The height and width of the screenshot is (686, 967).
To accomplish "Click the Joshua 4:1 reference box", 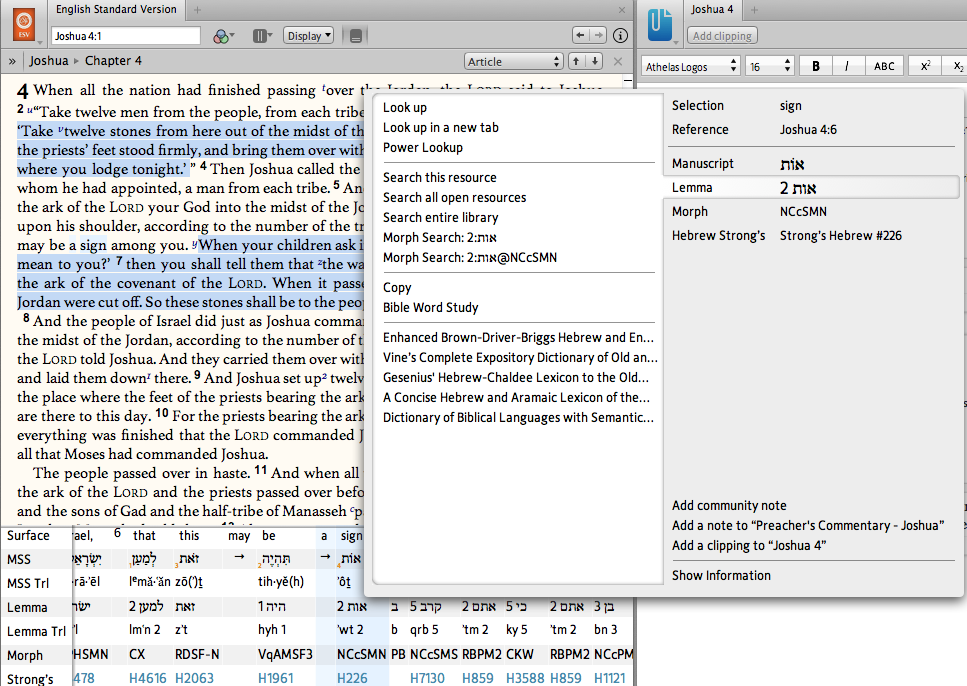I will (x=126, y=36).
